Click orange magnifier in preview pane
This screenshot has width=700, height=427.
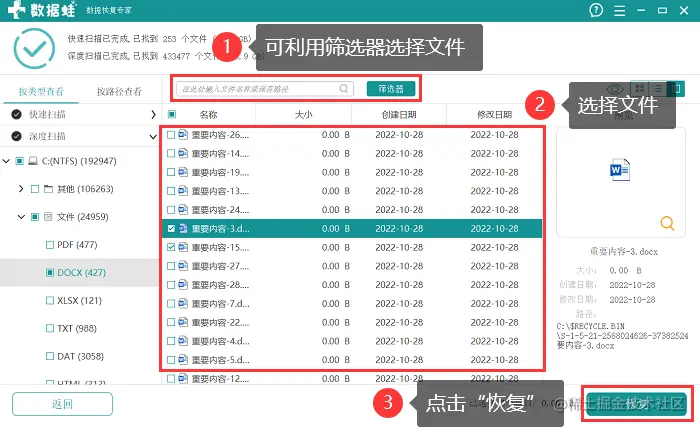pyautogui.click(x=667, y=222)
